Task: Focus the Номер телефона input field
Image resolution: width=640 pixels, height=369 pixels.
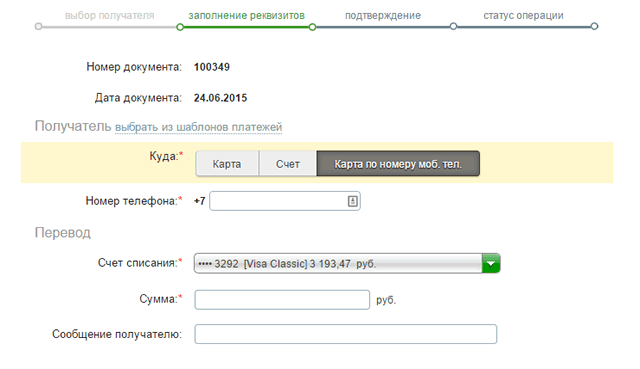Action: 285,201
